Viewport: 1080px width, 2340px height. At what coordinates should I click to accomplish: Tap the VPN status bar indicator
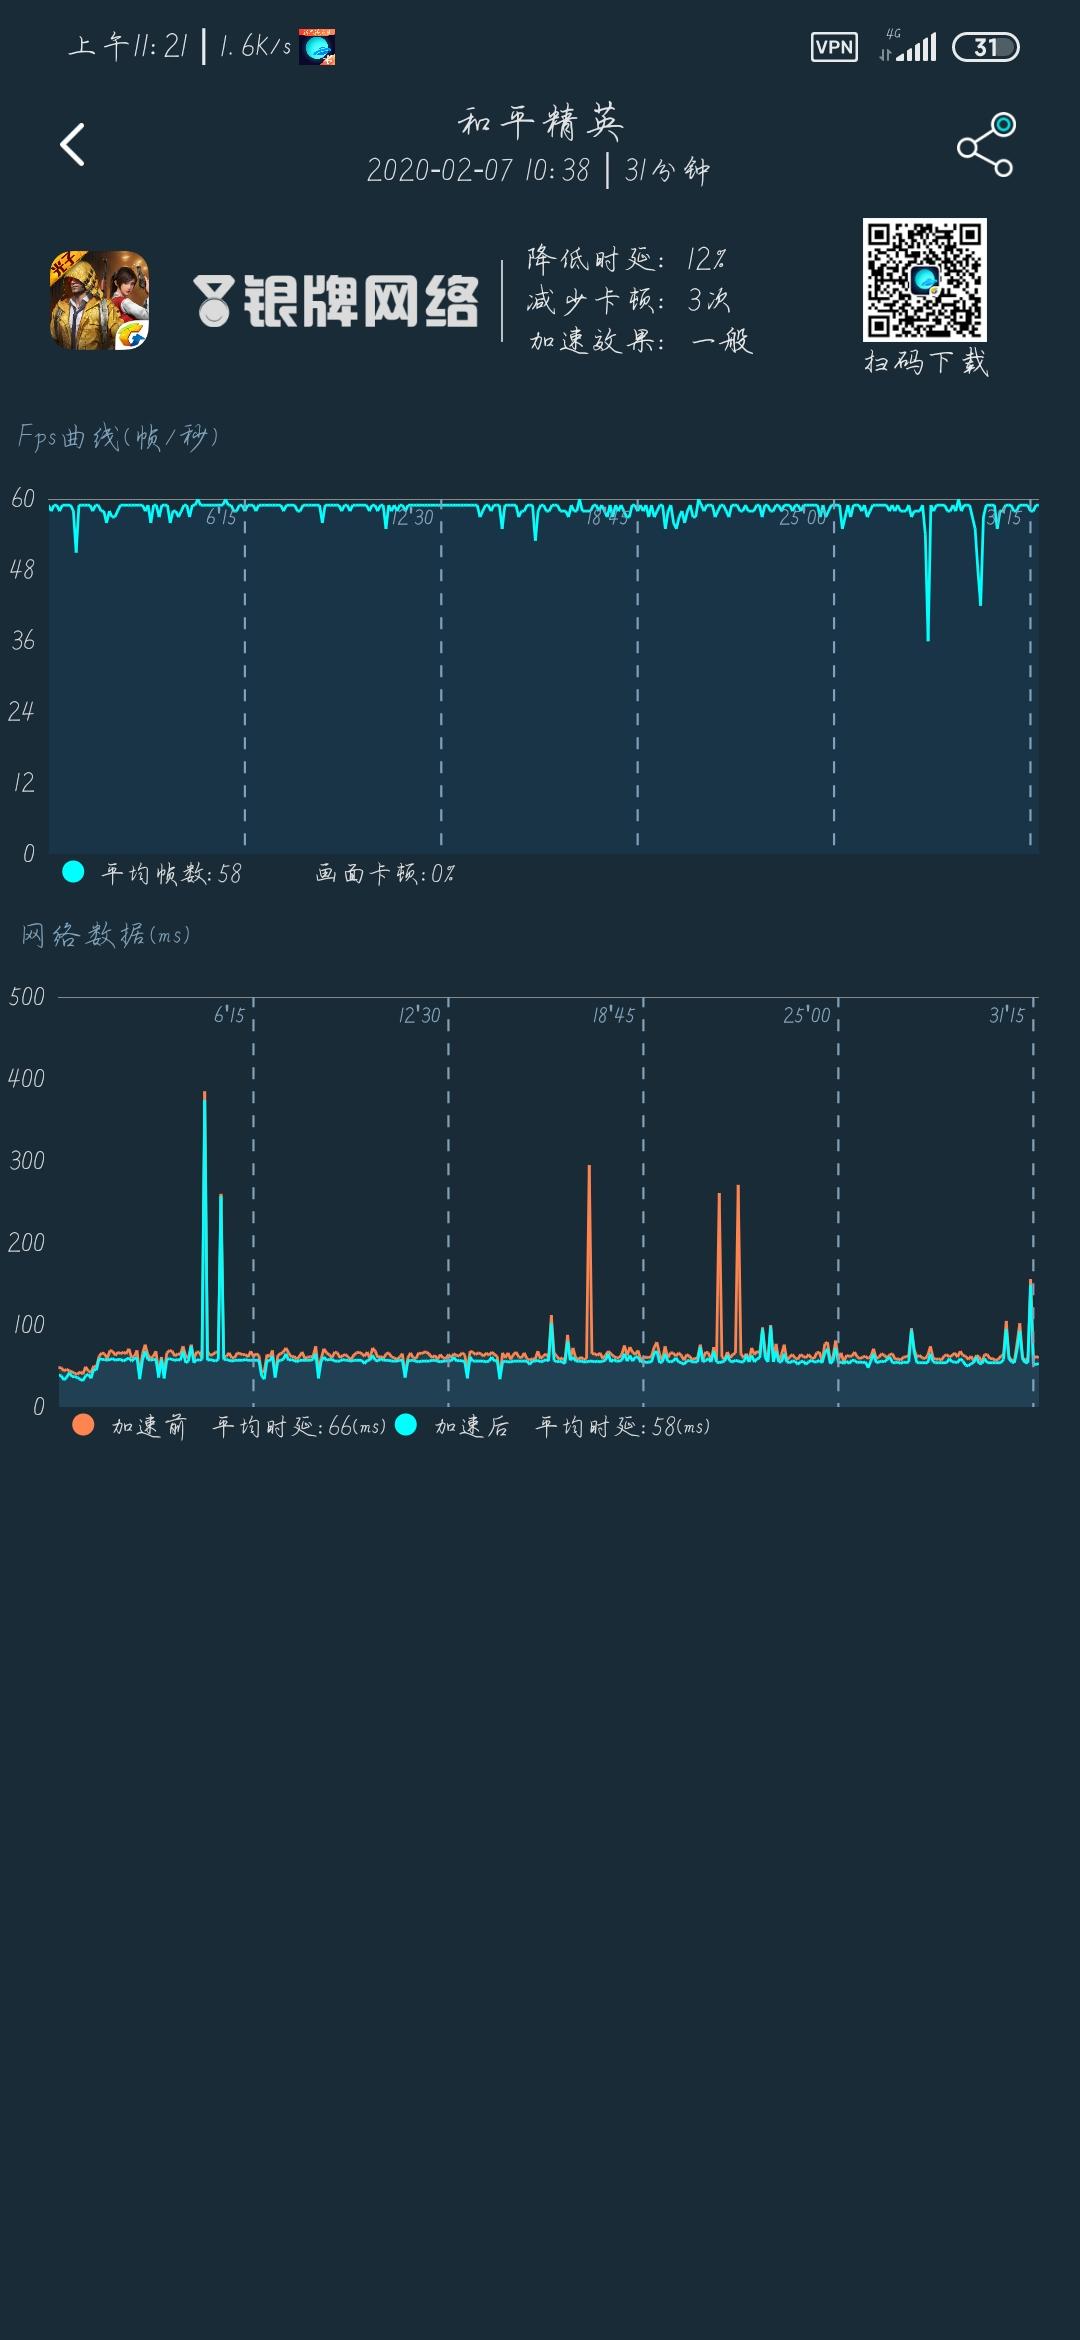click(834, 47)
